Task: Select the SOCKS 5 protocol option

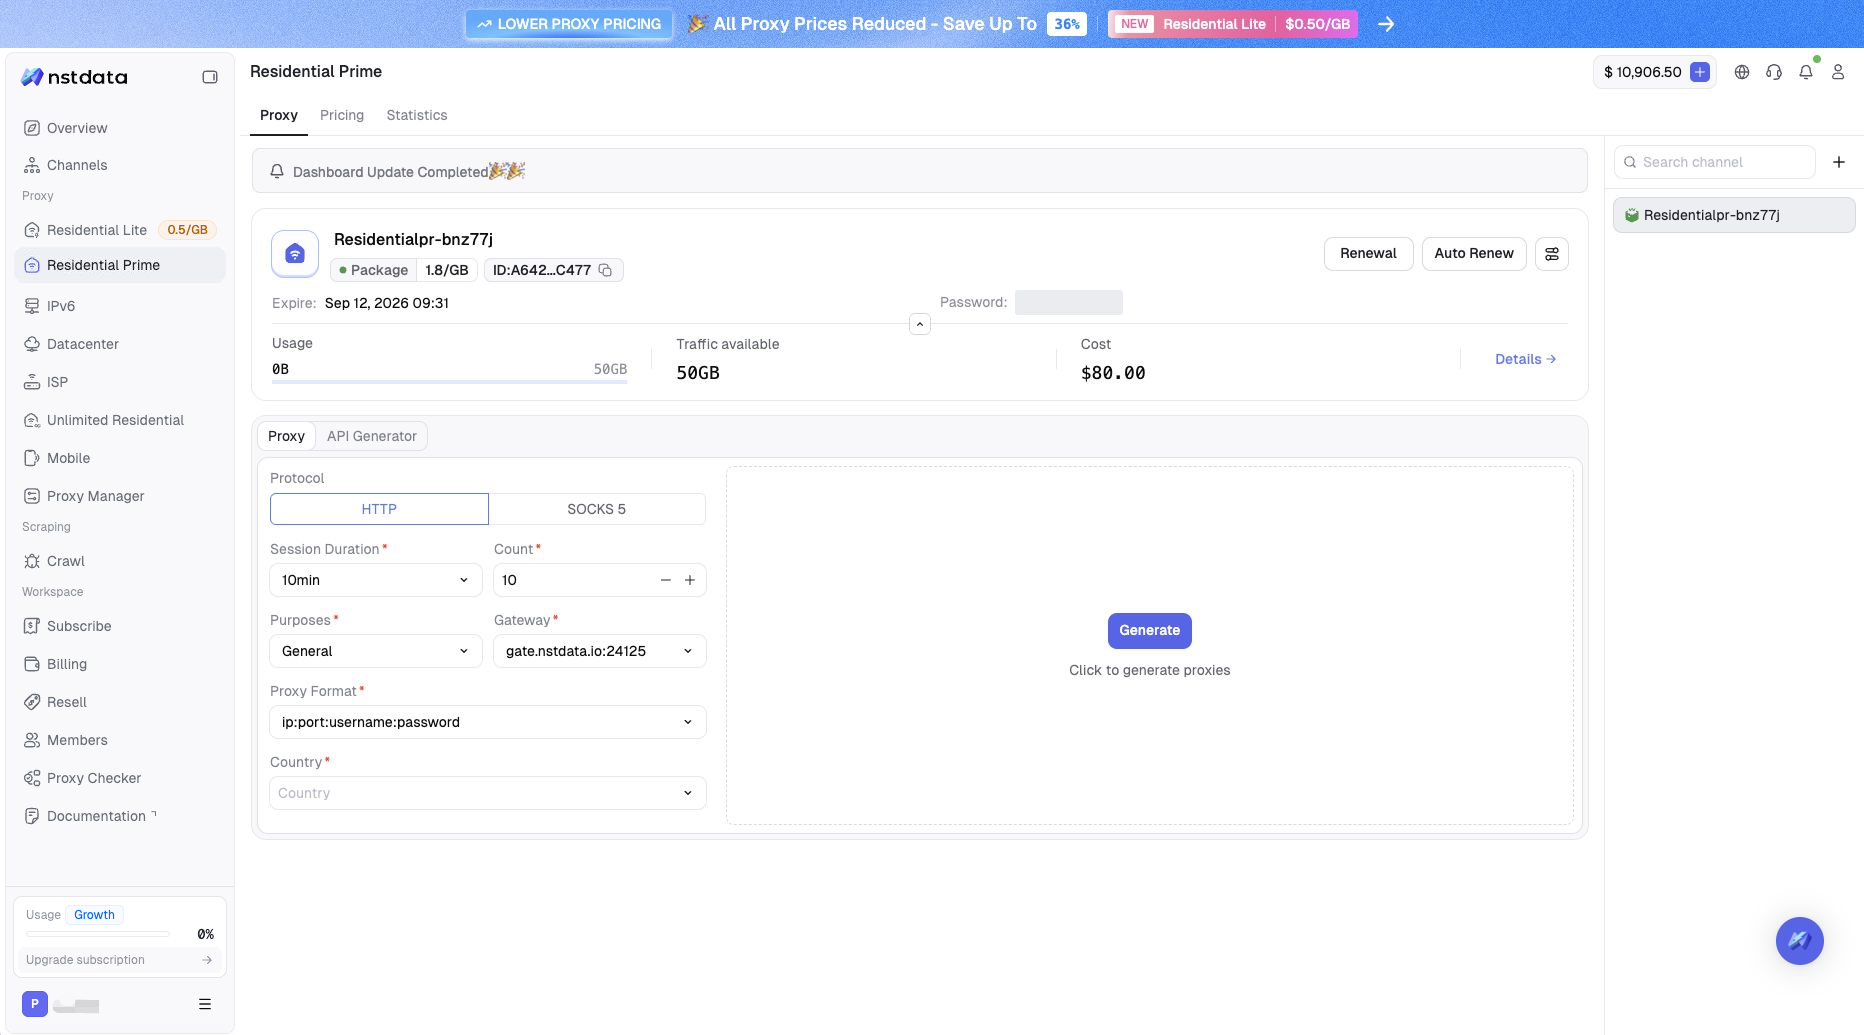Action: [597, 509]
